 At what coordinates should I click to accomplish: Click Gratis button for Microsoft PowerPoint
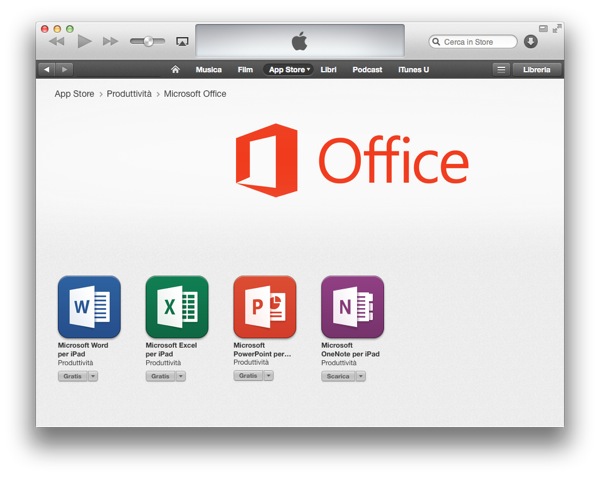click(248, 376)
